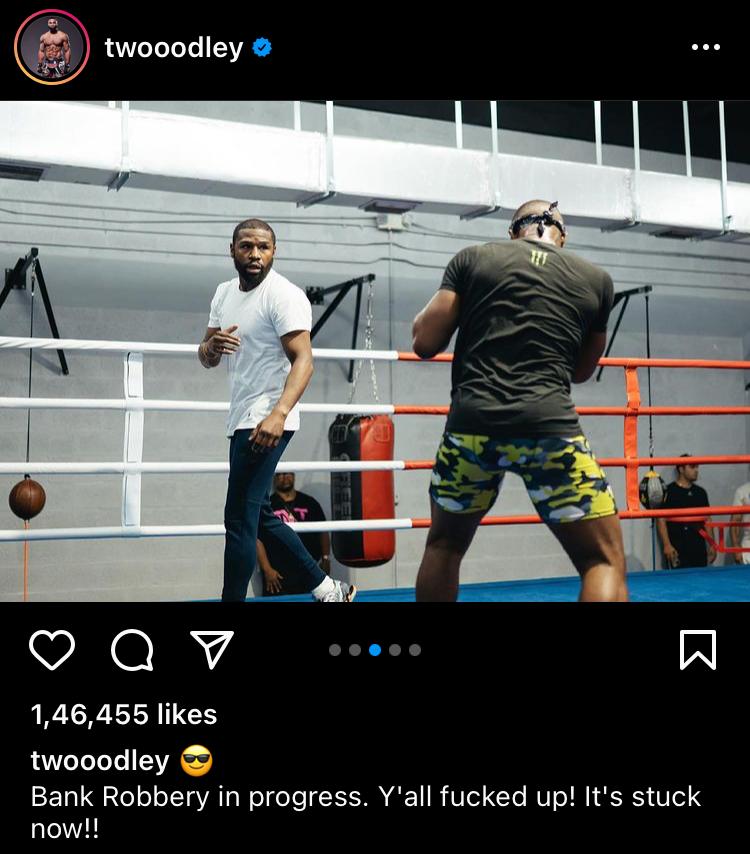This screenshot has width=750, height=854.
Task: Open the twooodley username in header
Action: click(174, 48)
